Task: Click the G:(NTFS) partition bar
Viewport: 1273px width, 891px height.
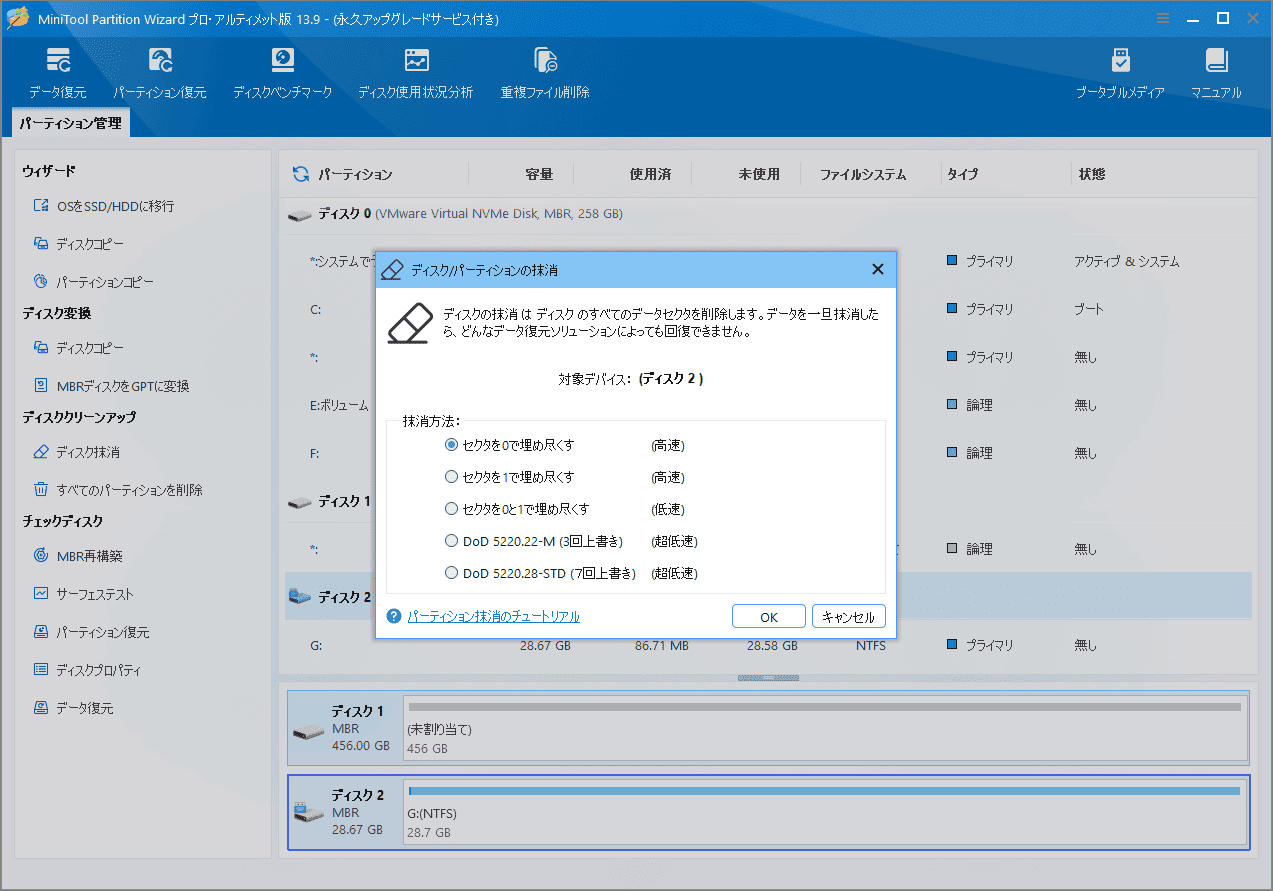Action: tap(826, 812)
